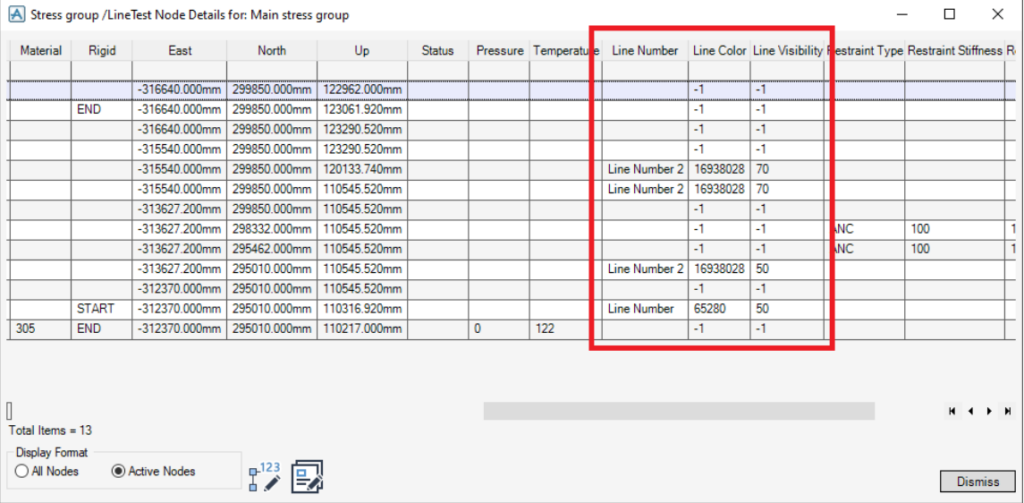Select the cell with color value 65280

point(719,309)
